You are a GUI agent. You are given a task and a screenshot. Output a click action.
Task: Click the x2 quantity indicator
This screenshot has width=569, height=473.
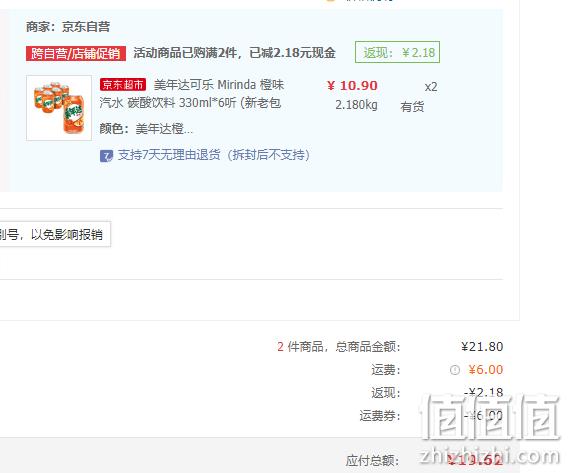[431, 87]
